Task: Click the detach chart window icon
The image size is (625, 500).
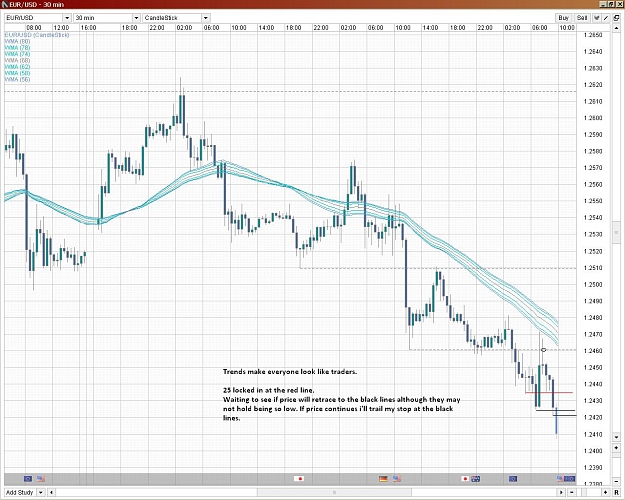Action: click(x=616, y=18)
